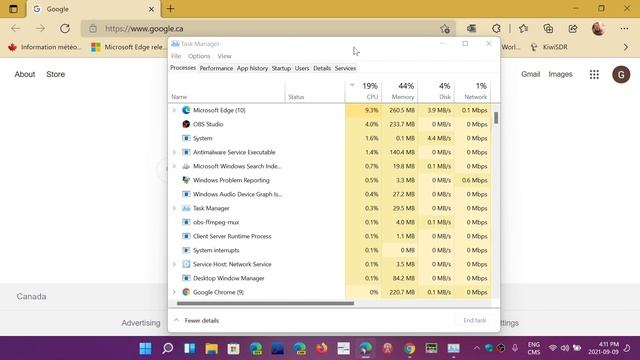
Task: Open Edge tab actions menu icon
Action: (13, 9)
